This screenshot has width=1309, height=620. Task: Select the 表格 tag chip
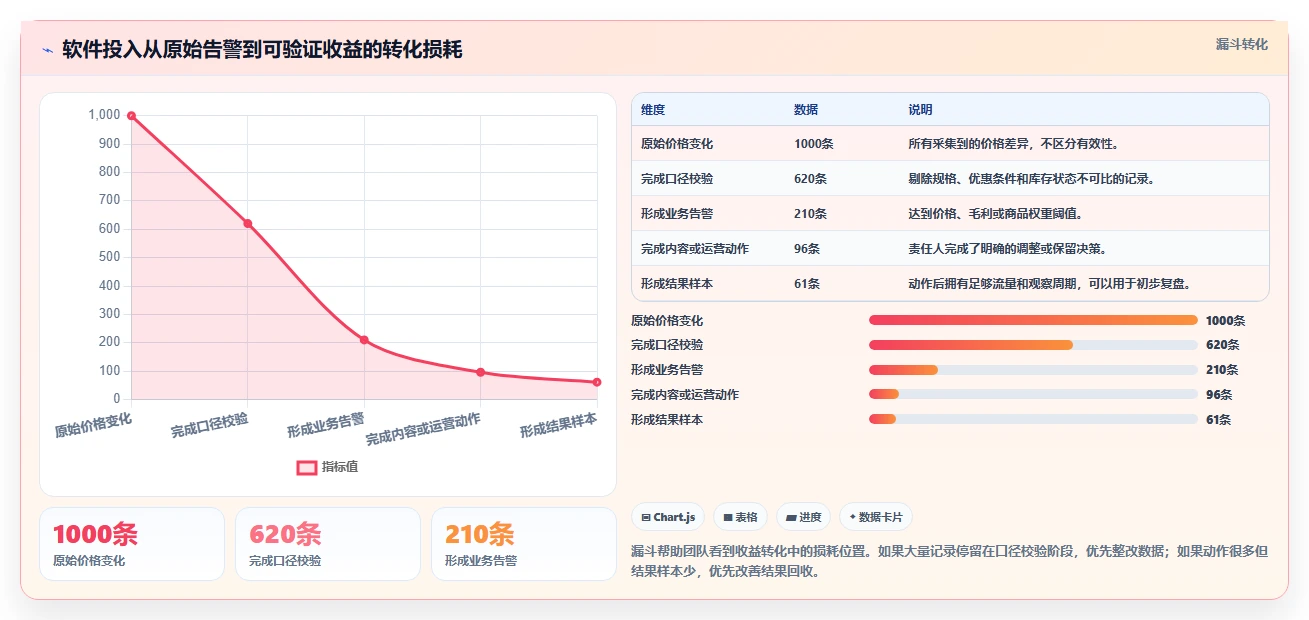click(740, 517)
